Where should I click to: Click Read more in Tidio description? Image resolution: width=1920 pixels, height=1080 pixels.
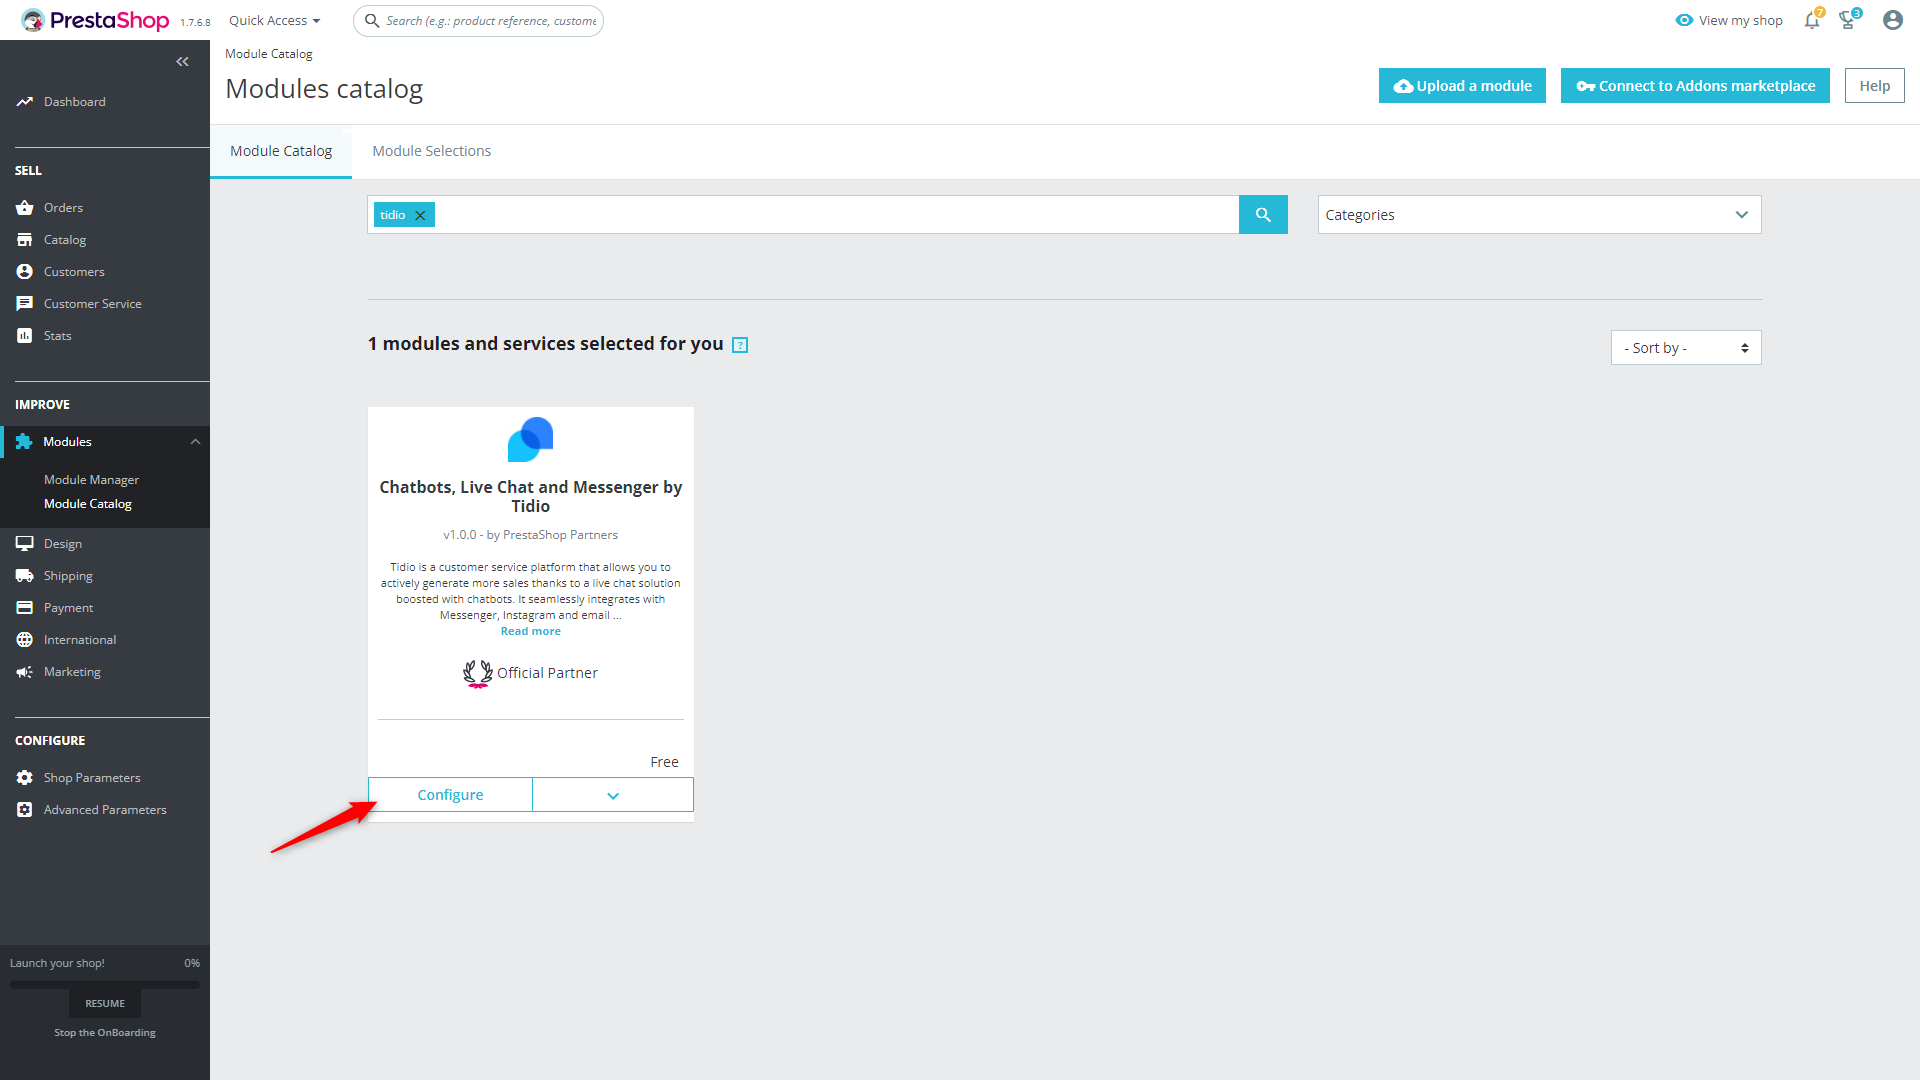pyautogui.click(x=530, y=631)
